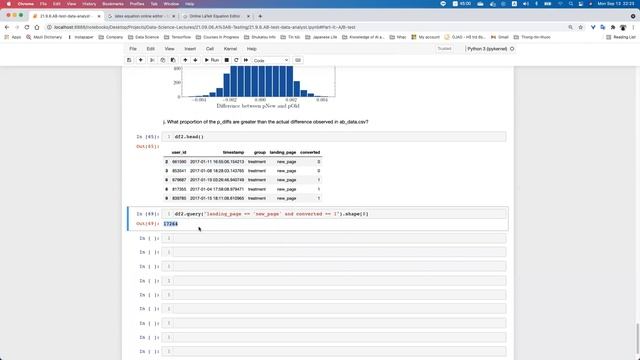Open the My account bookmark

click(426, 37)
